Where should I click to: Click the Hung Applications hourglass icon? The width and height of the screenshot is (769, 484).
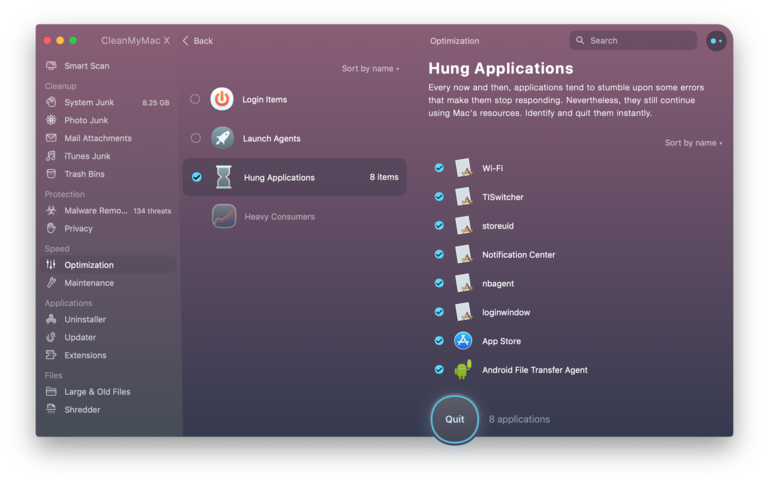224,177
